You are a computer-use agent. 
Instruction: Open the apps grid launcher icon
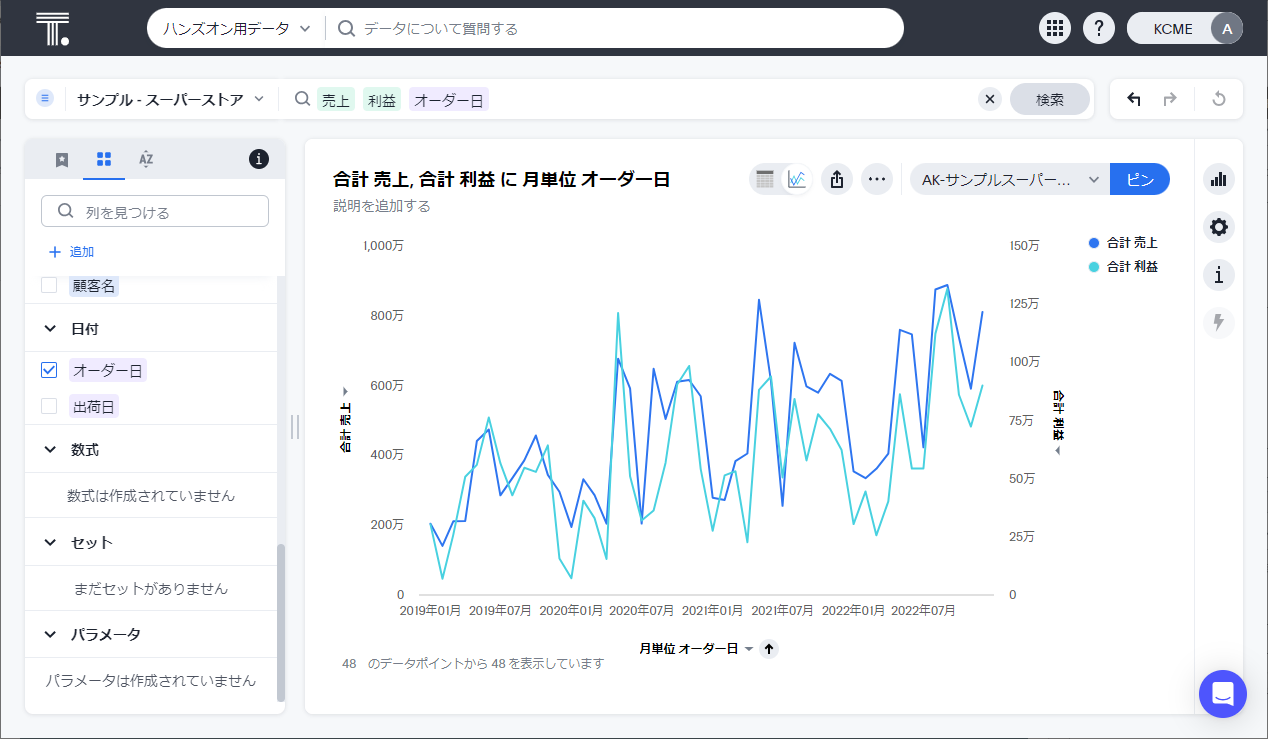point(1053,28)
